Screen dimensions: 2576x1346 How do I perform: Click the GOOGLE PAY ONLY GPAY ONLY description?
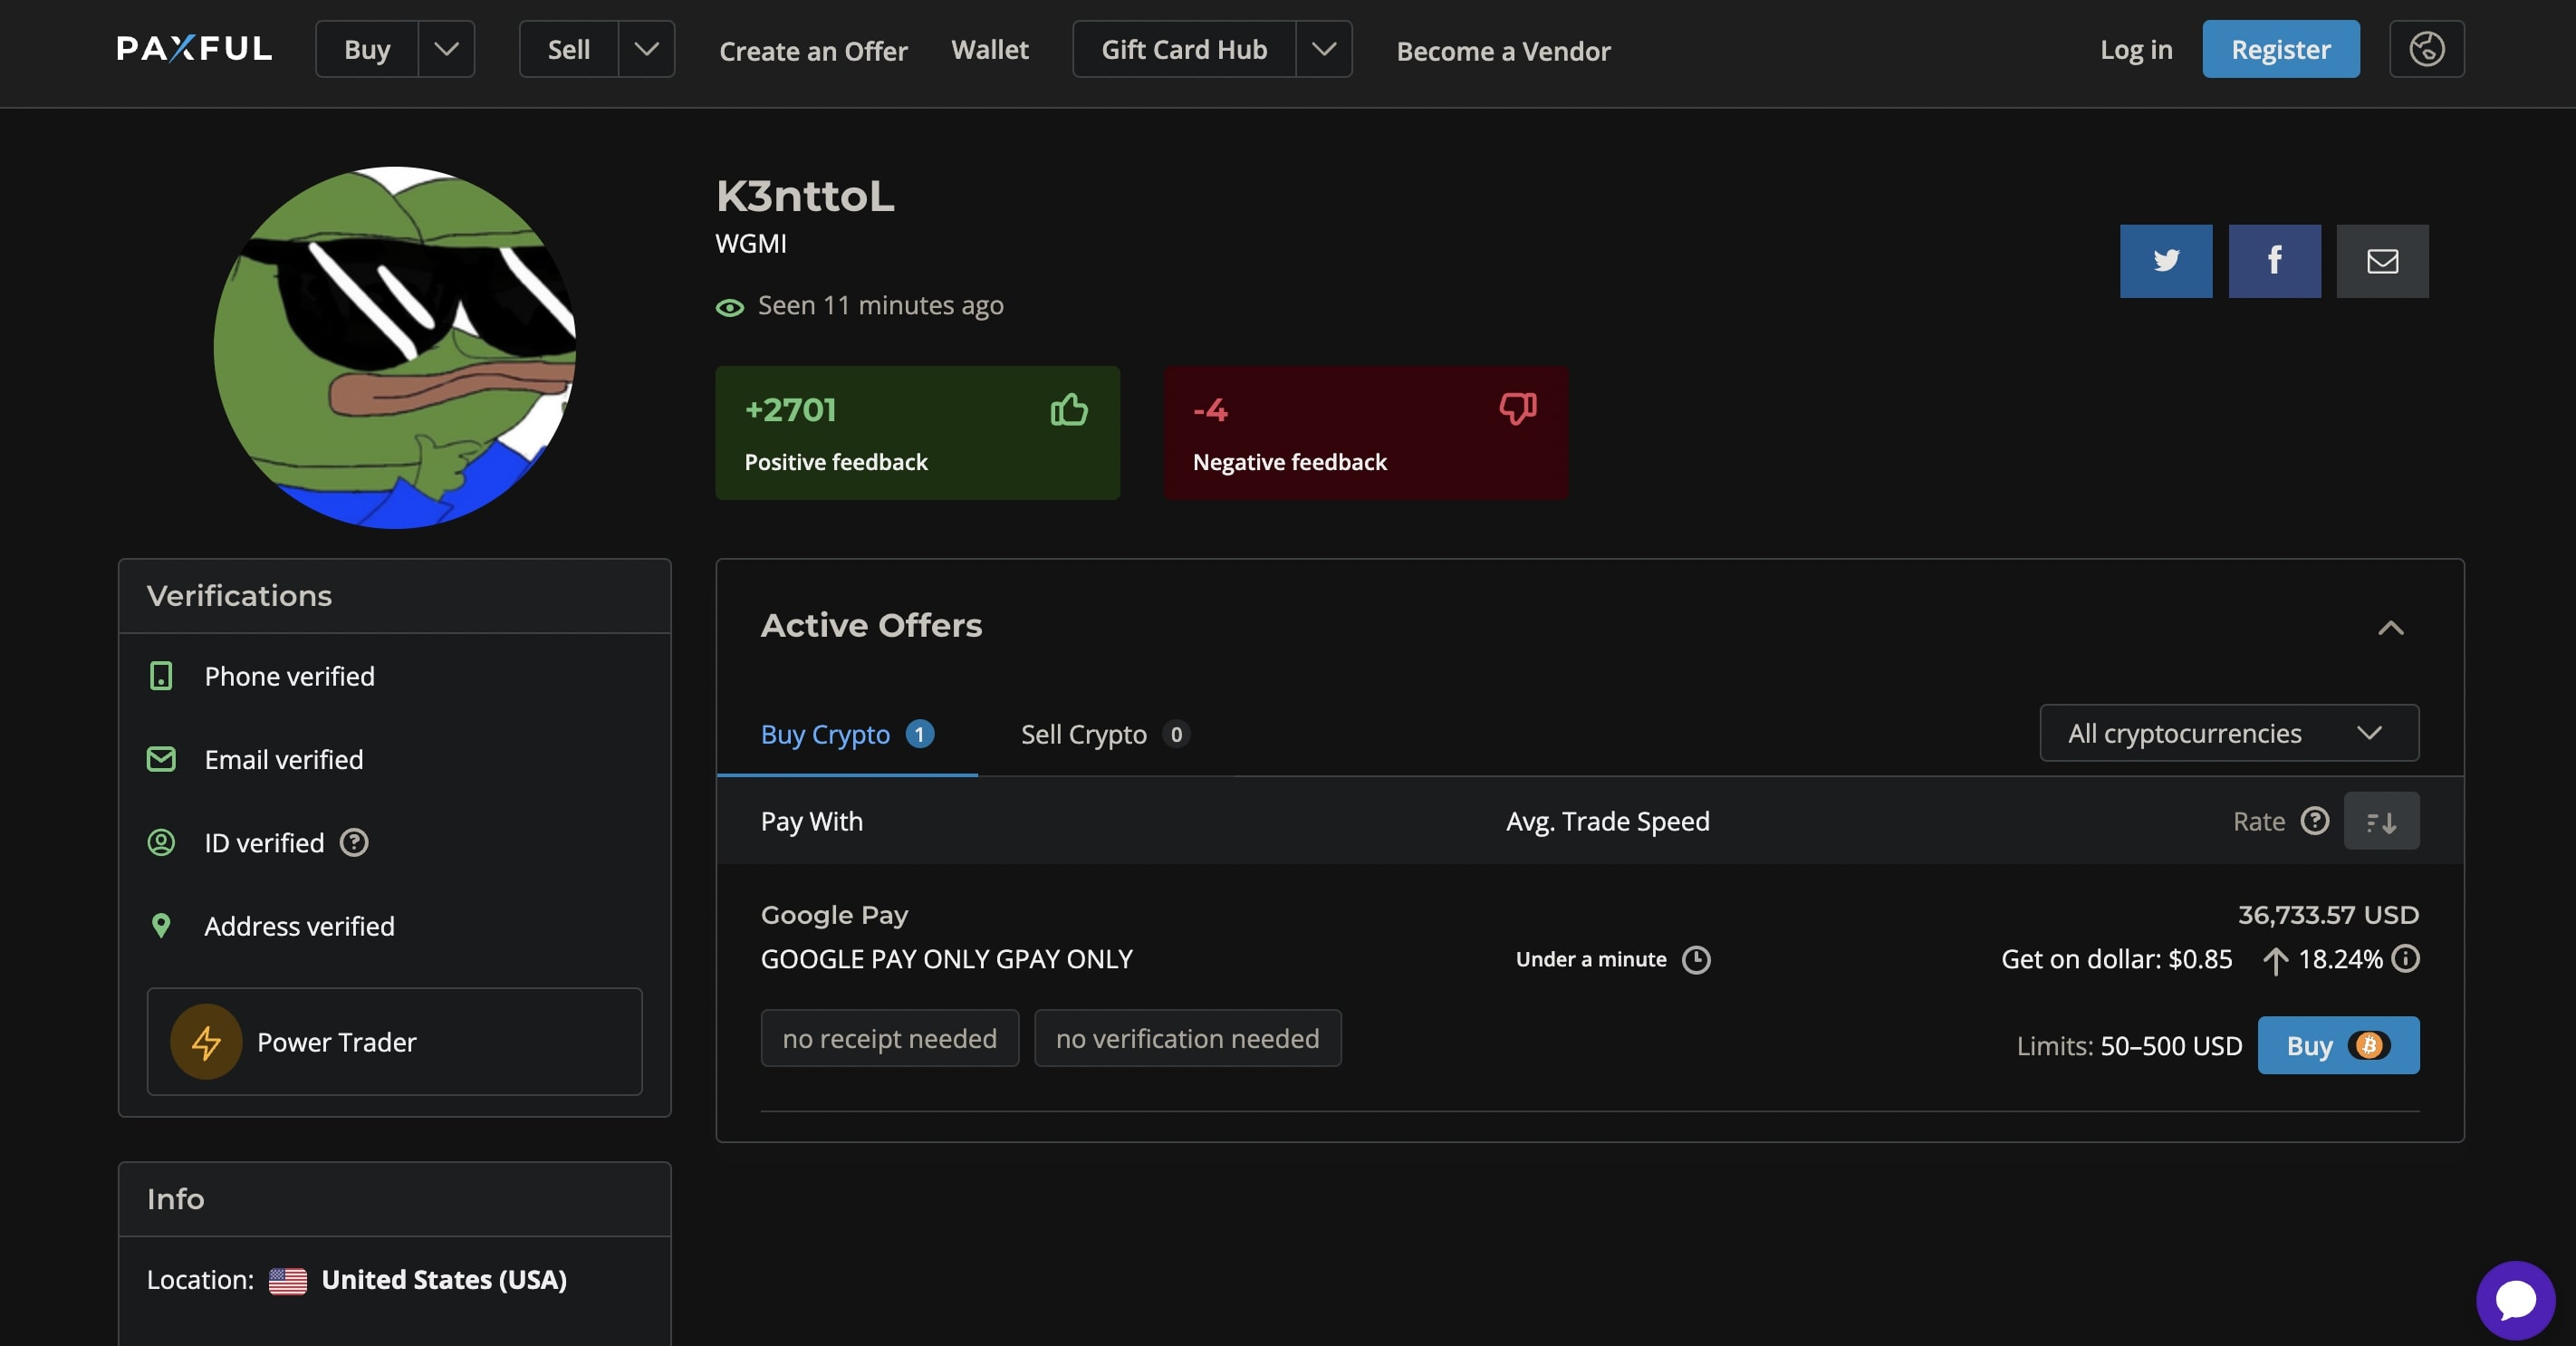[x=946, y=959]
